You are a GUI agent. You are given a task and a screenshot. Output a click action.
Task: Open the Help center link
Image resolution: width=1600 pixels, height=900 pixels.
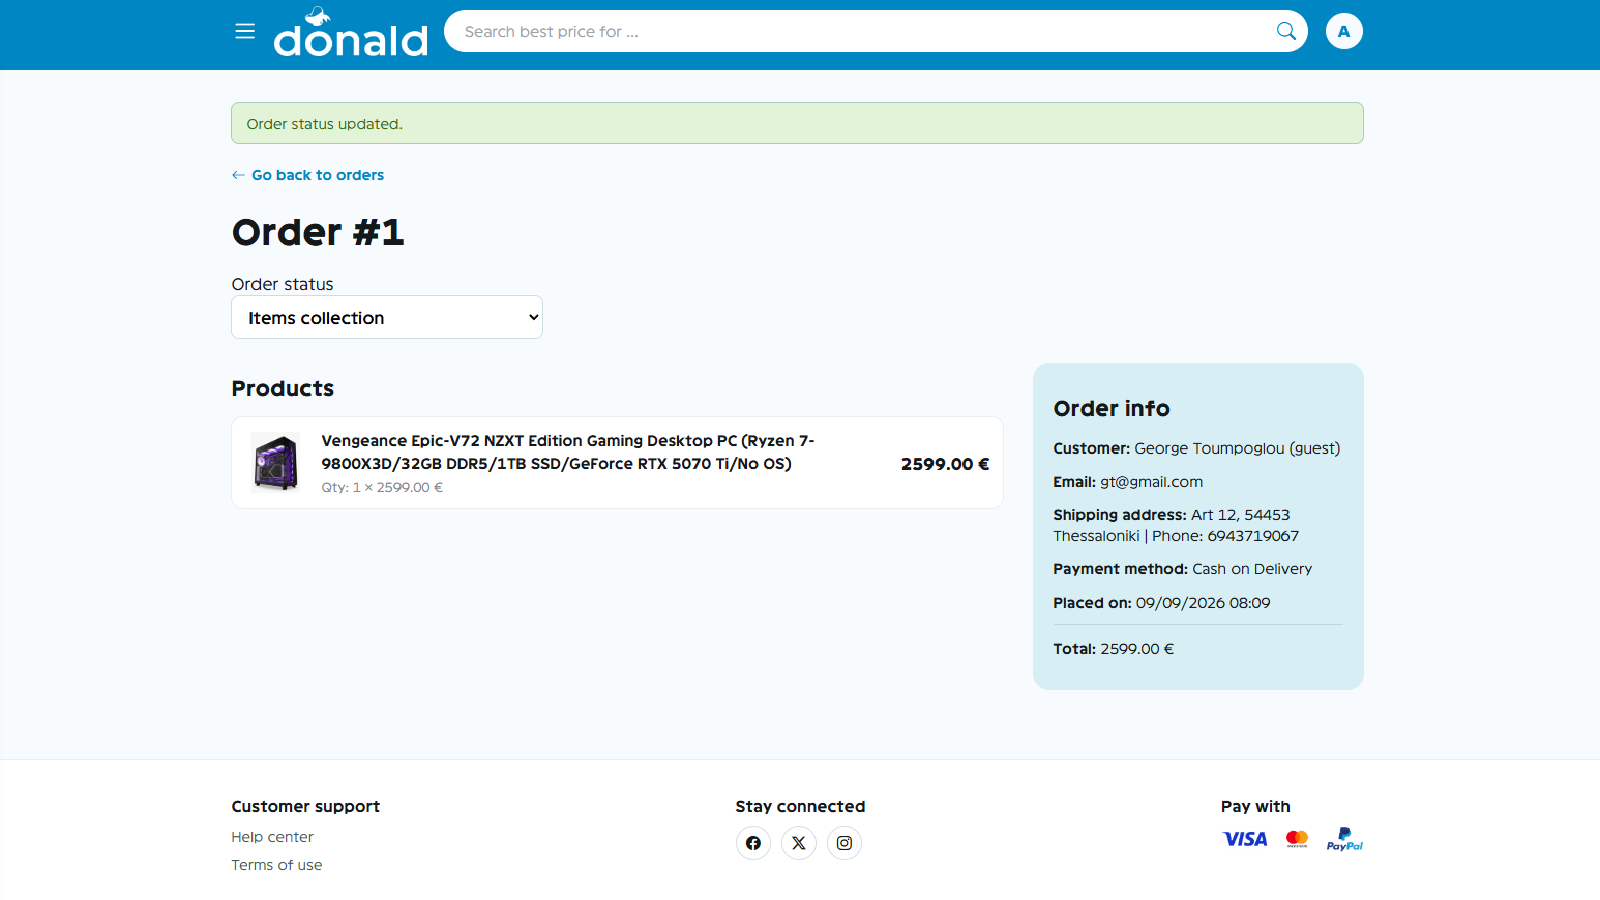point(272,837)
